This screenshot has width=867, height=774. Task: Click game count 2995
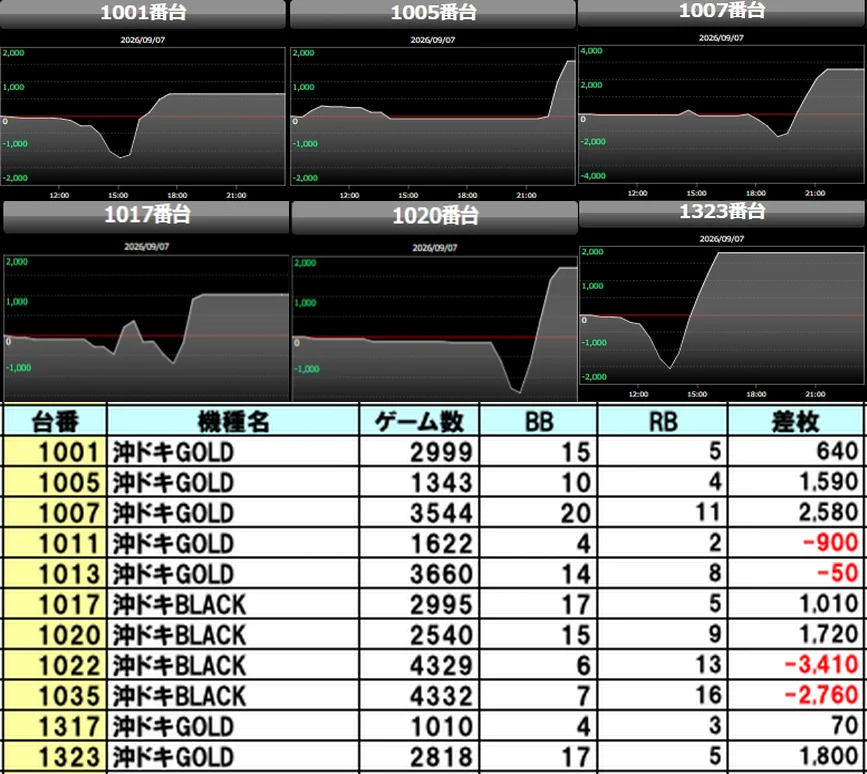(441, 604)
